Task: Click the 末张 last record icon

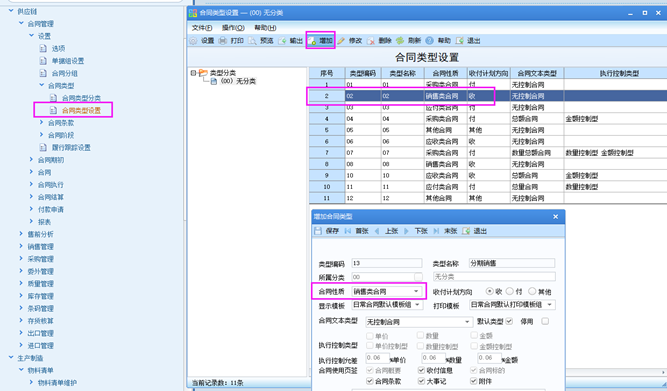Action: click(x=436, y=231)
